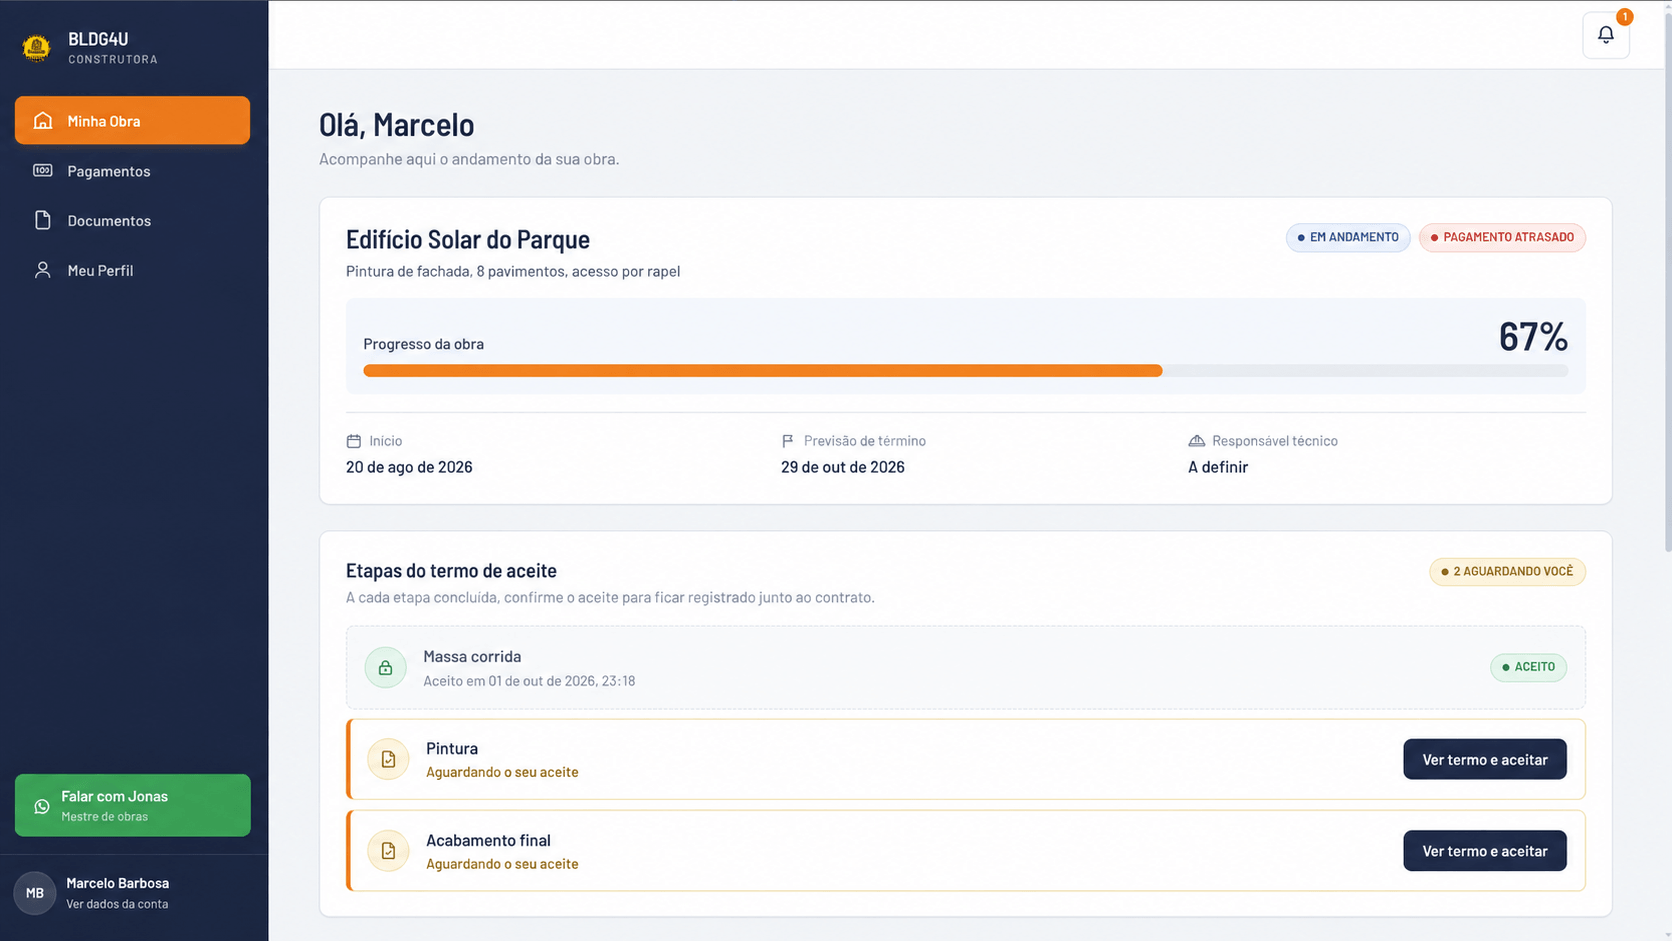The width and height of the screenshot is (1672, 941).
Task: Click the hard hat icon by Responsável técnico
Action: point(1196,441)
